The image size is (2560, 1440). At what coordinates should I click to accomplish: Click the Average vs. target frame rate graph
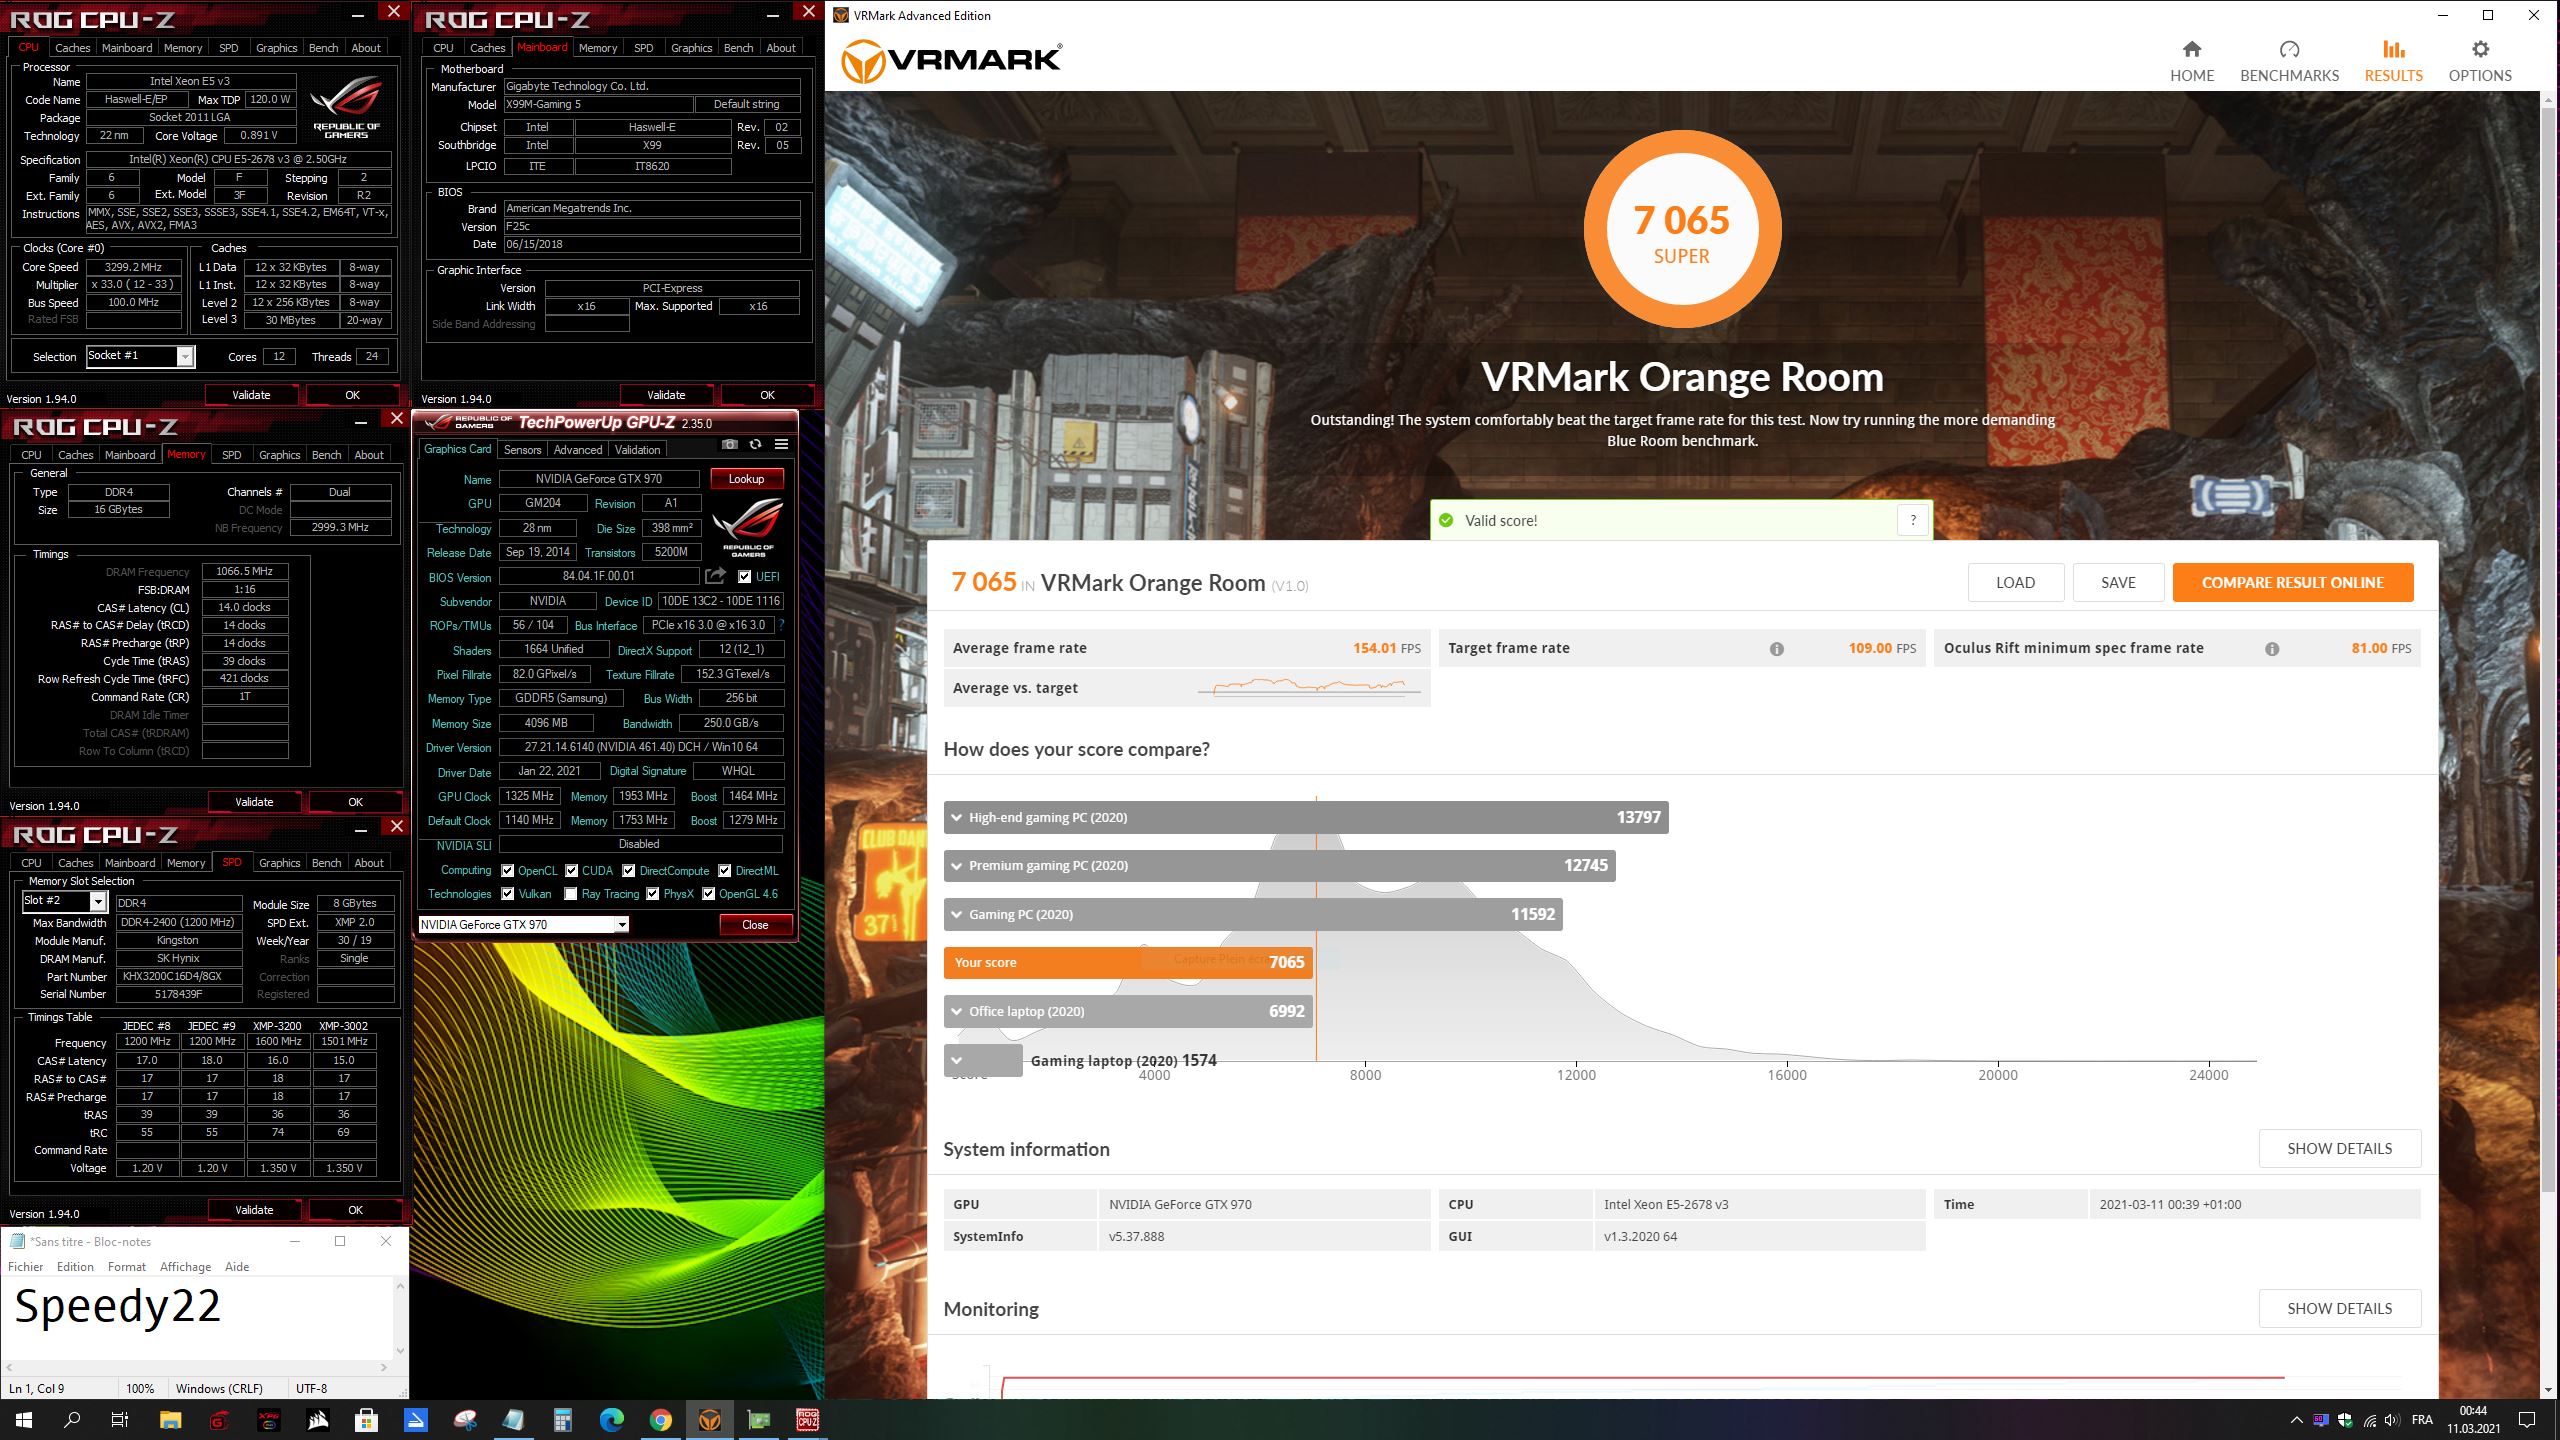pyautogui.click(x=1309, y=688)
